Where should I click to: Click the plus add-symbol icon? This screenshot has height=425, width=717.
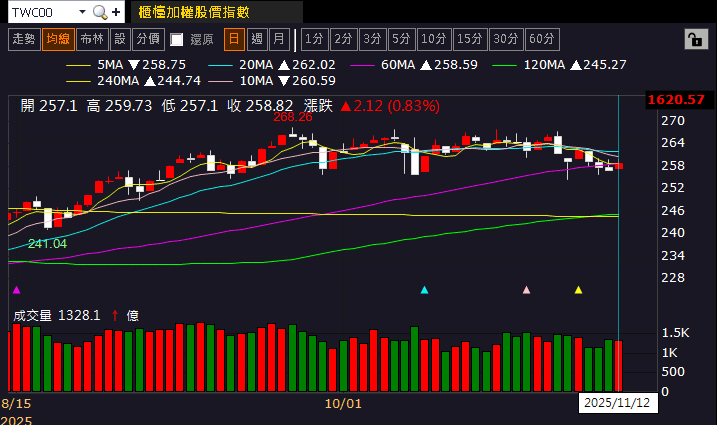(x=116, y=12)
